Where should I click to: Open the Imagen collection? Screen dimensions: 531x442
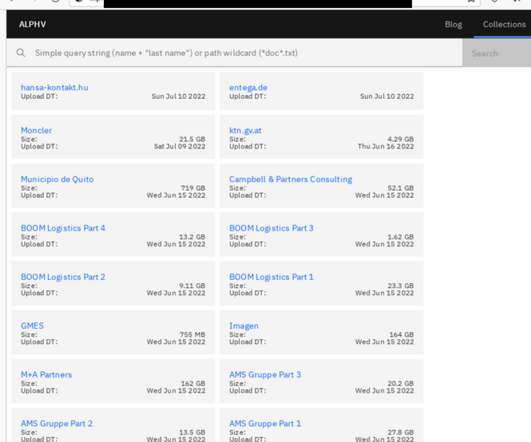[244, 325]
